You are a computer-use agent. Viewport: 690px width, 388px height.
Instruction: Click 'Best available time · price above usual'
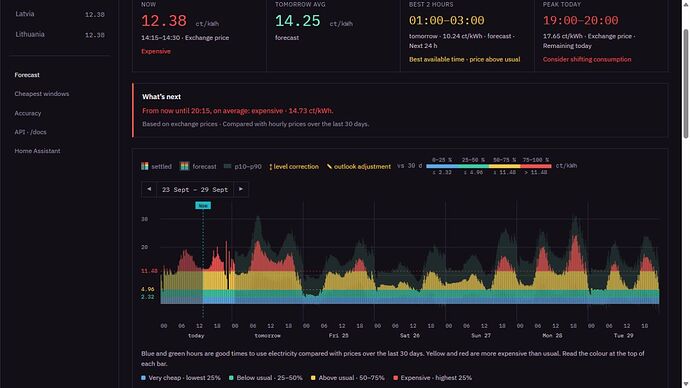pos(465,59)
